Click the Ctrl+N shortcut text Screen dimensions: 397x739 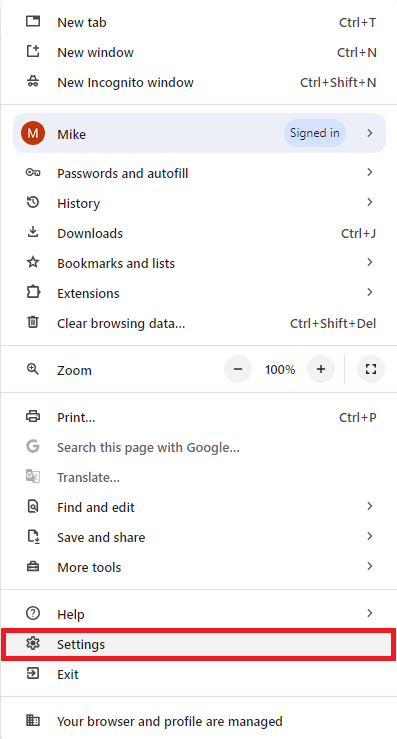tap(357, 52)
